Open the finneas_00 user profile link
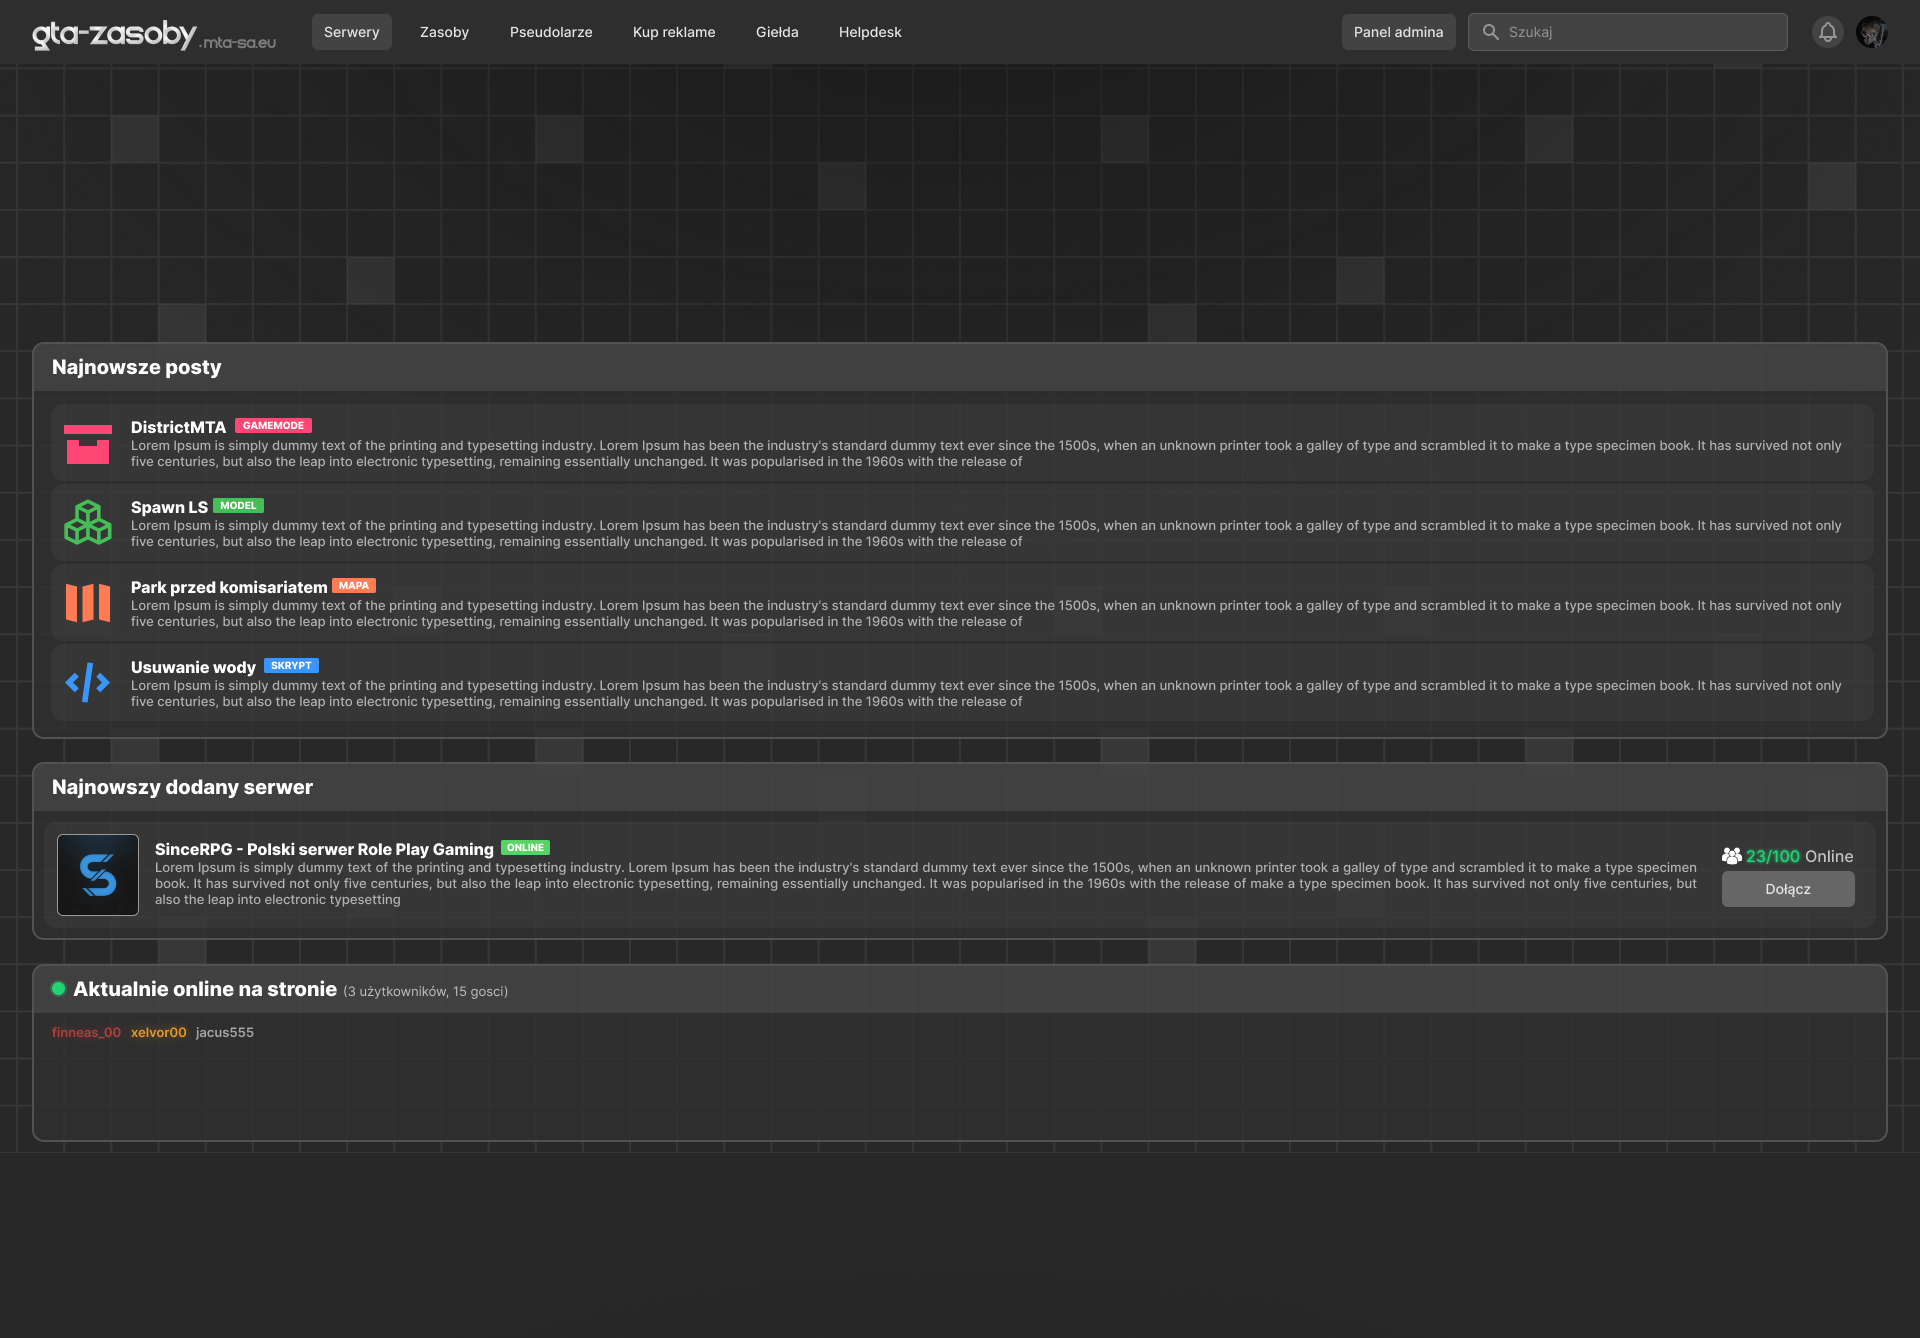Image resolution: width=1920 pixels, height=1338 pixels. coord(86,1032)
